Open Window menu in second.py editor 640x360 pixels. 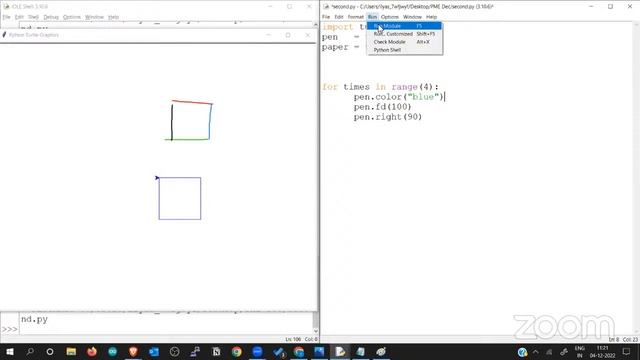click(x=412, y=17)
